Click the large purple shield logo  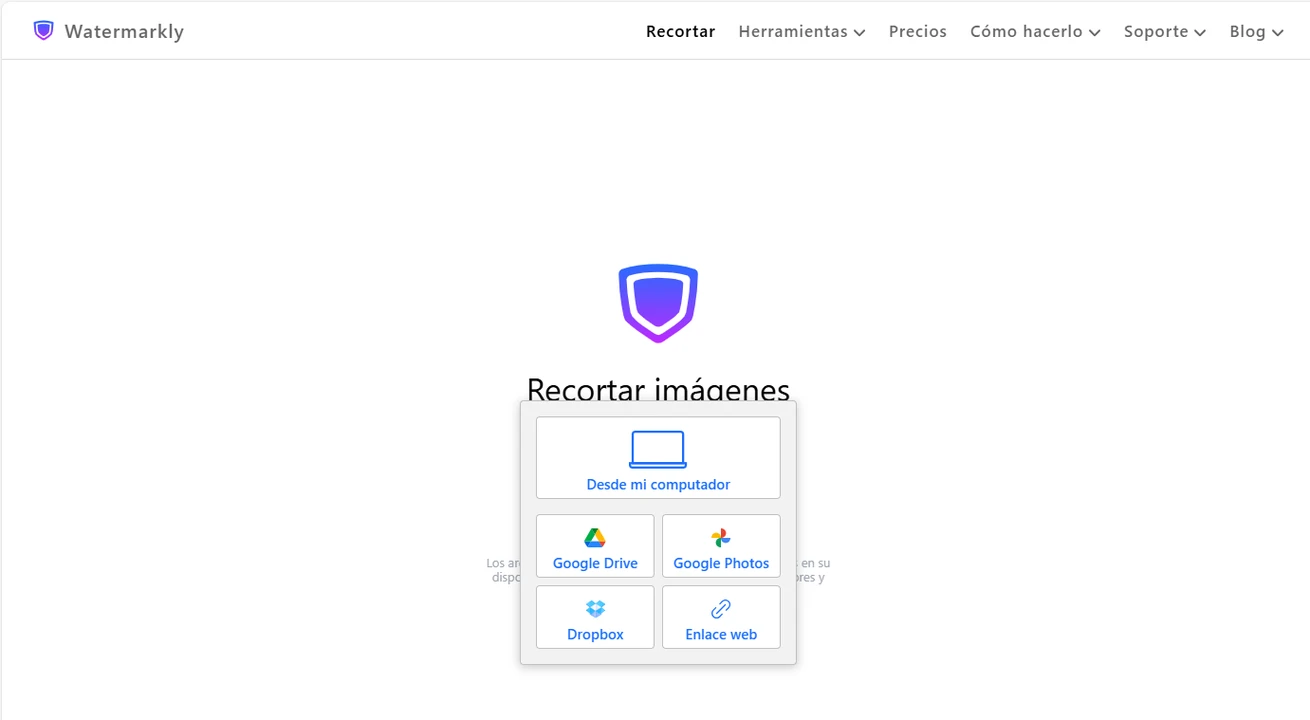(658, 303)
